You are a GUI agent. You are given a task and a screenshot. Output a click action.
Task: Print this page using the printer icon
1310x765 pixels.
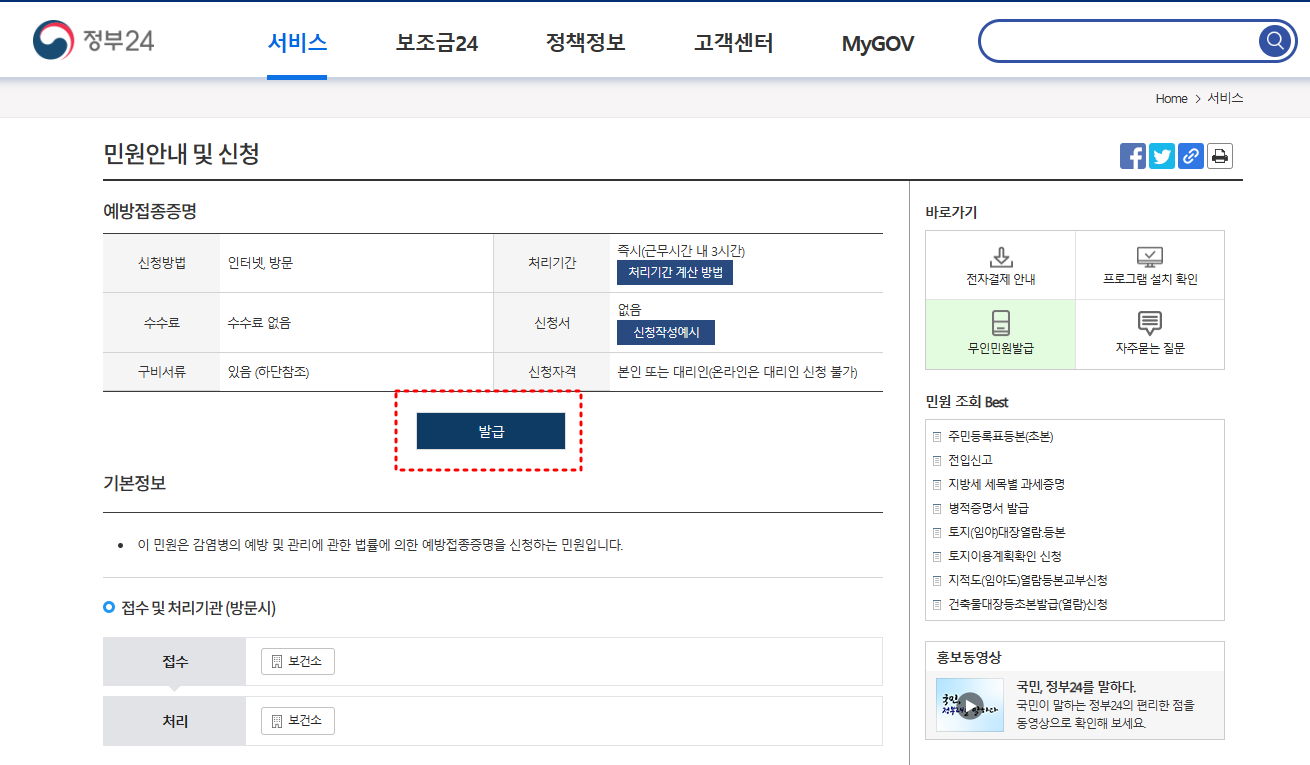(x=1219, y=156)
